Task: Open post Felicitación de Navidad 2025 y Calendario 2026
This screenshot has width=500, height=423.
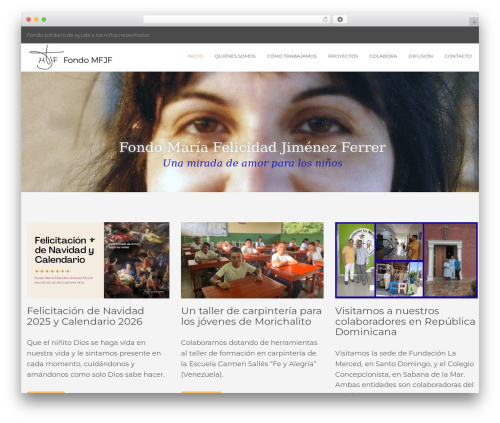Action: pos(85,316)
